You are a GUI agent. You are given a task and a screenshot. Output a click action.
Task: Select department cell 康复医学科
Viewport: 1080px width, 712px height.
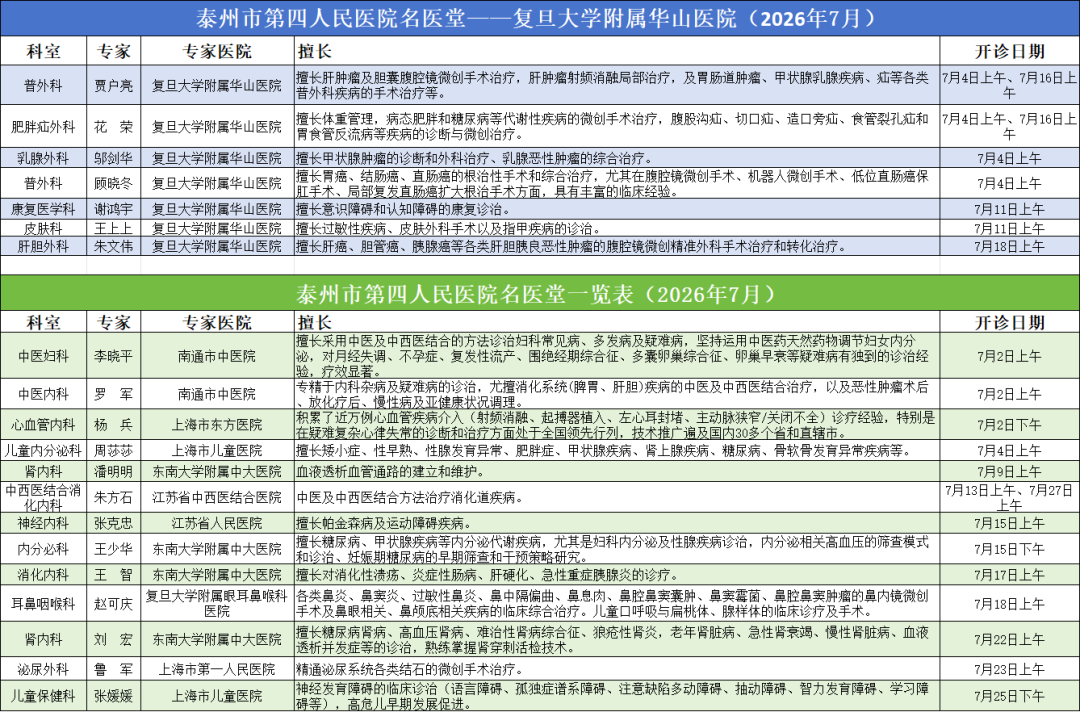43,209
